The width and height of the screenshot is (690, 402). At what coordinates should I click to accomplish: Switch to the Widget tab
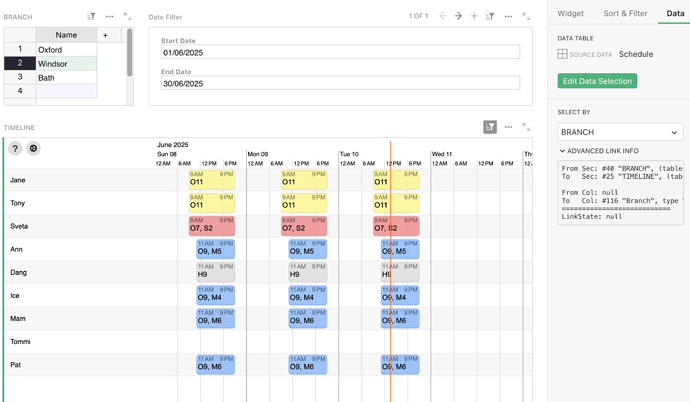pyautogui.click(x=570, y=14)
